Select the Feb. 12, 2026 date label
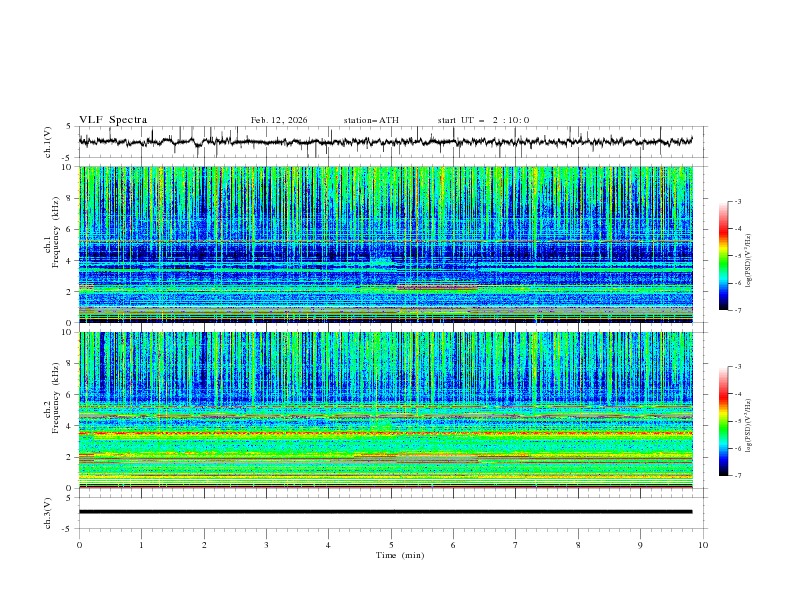The height and width of the screenshot is (612, 792). coord(279,120)
